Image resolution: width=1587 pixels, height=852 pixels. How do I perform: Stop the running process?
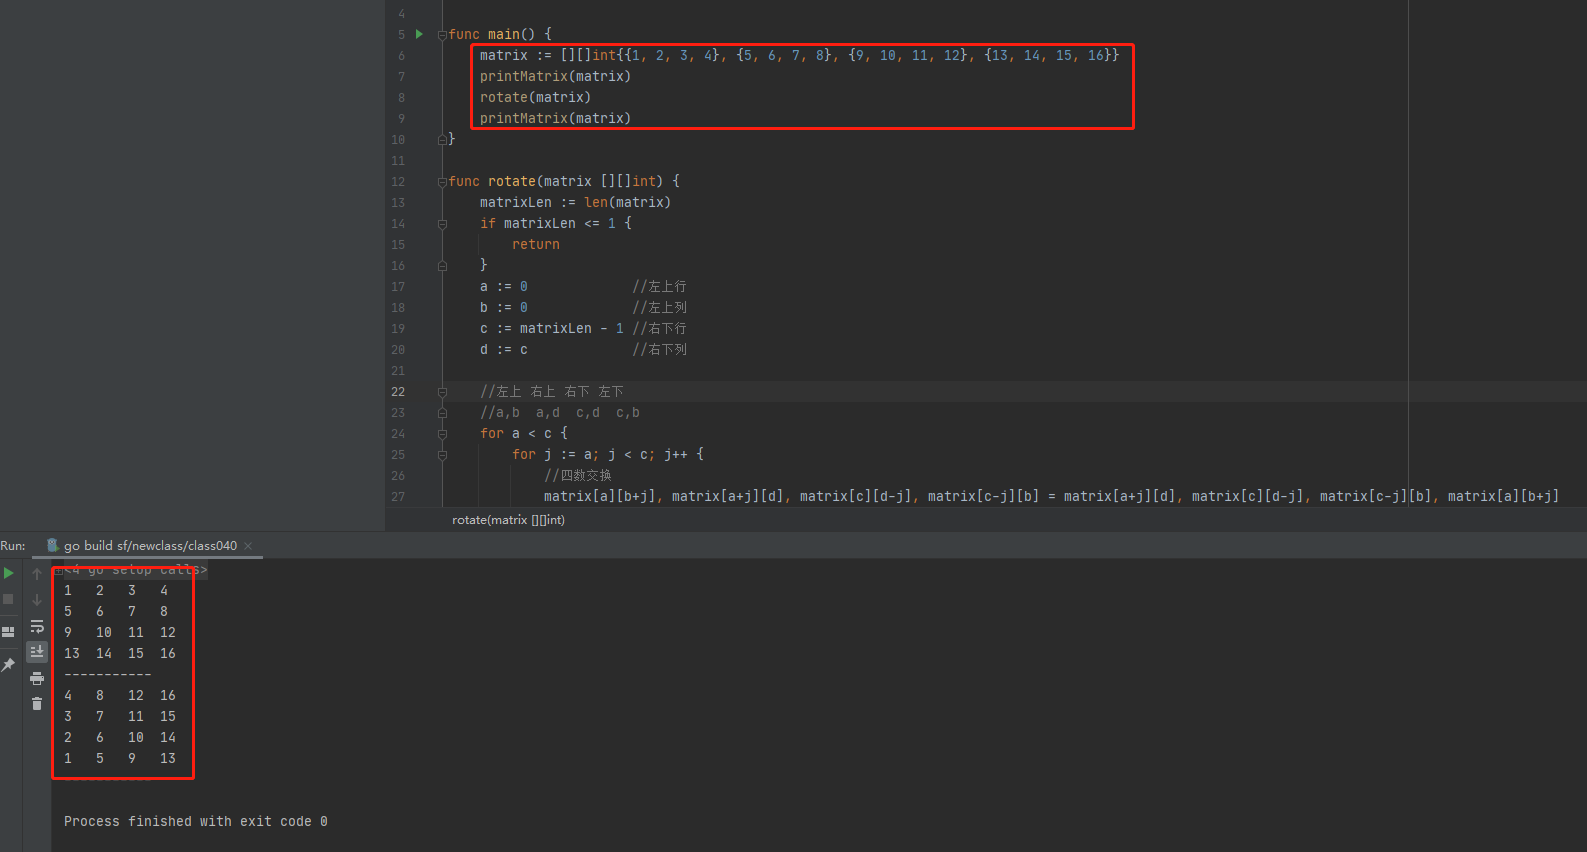(8, 599)
